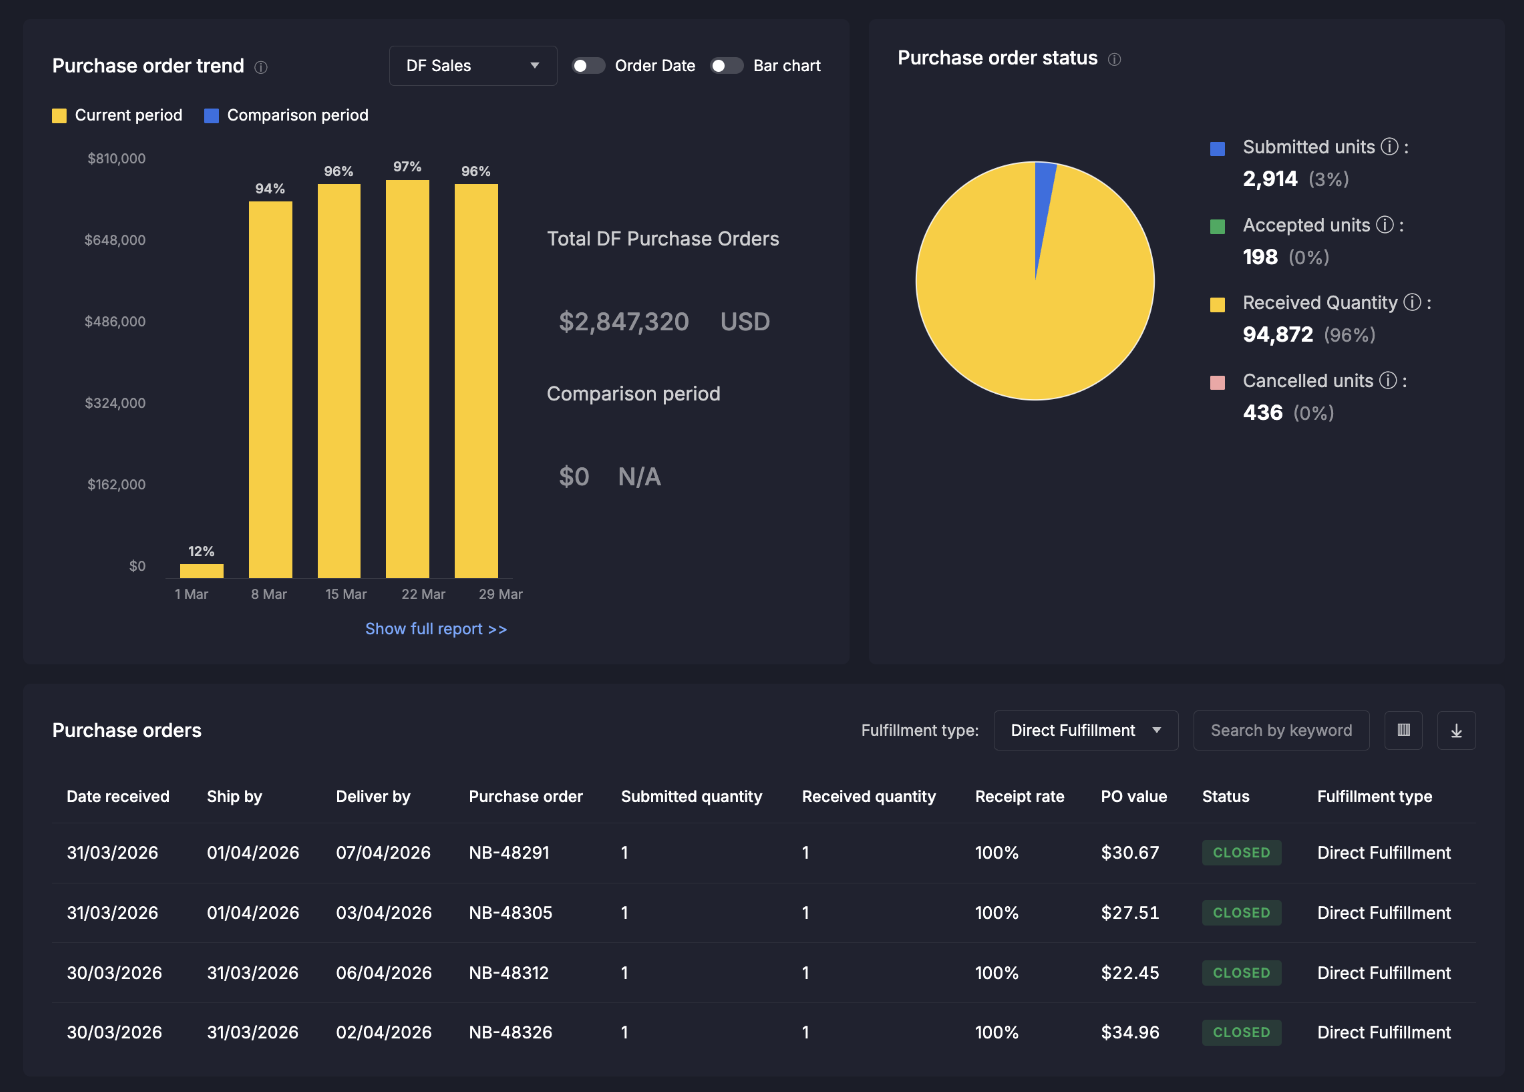Click Received Quantity yellow legend swatch

tap(1217, 305)
